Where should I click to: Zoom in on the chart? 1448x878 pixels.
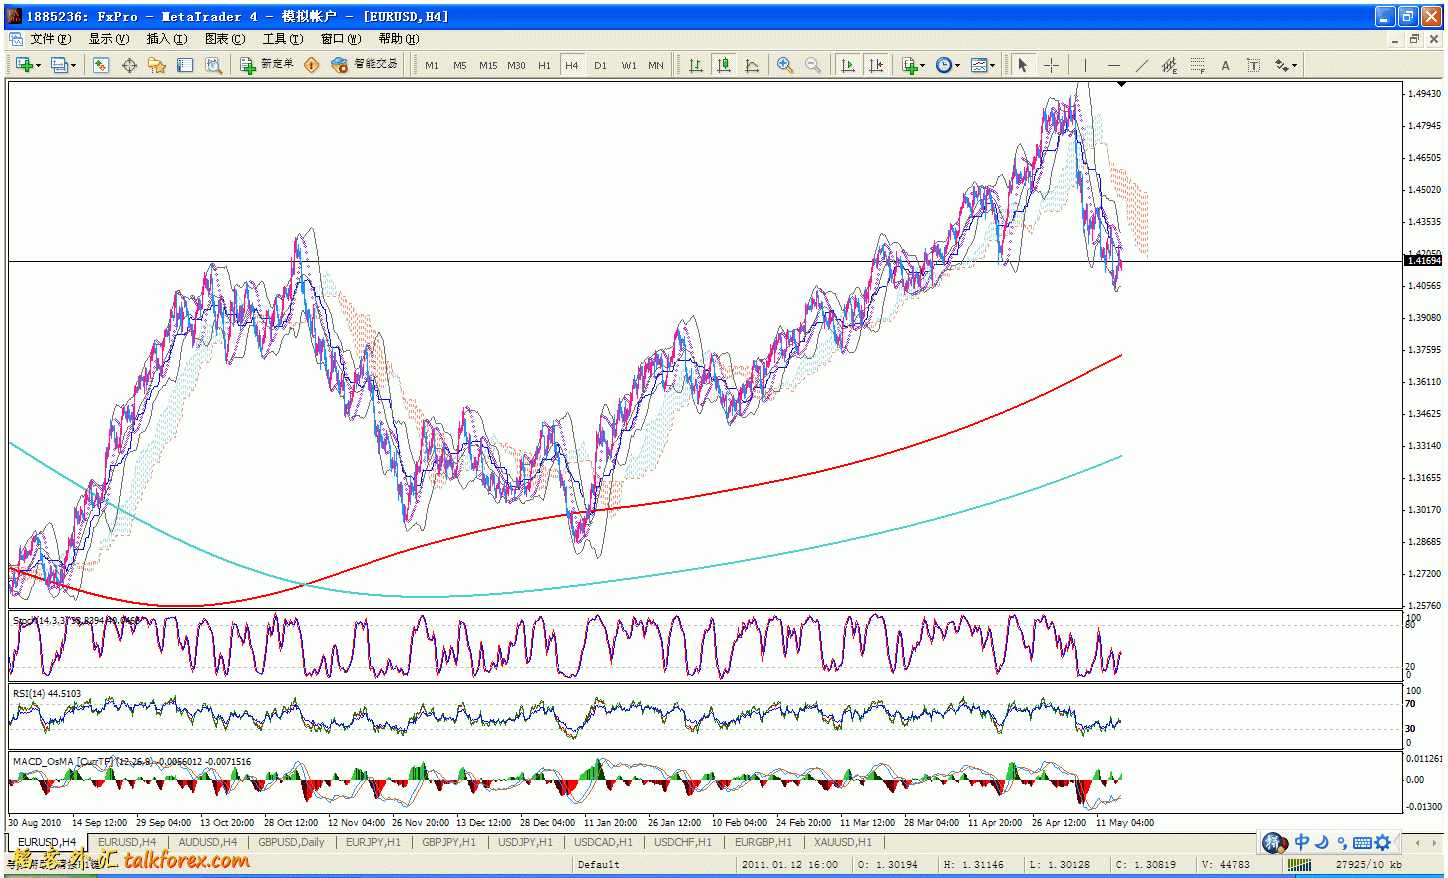[785, 65]
